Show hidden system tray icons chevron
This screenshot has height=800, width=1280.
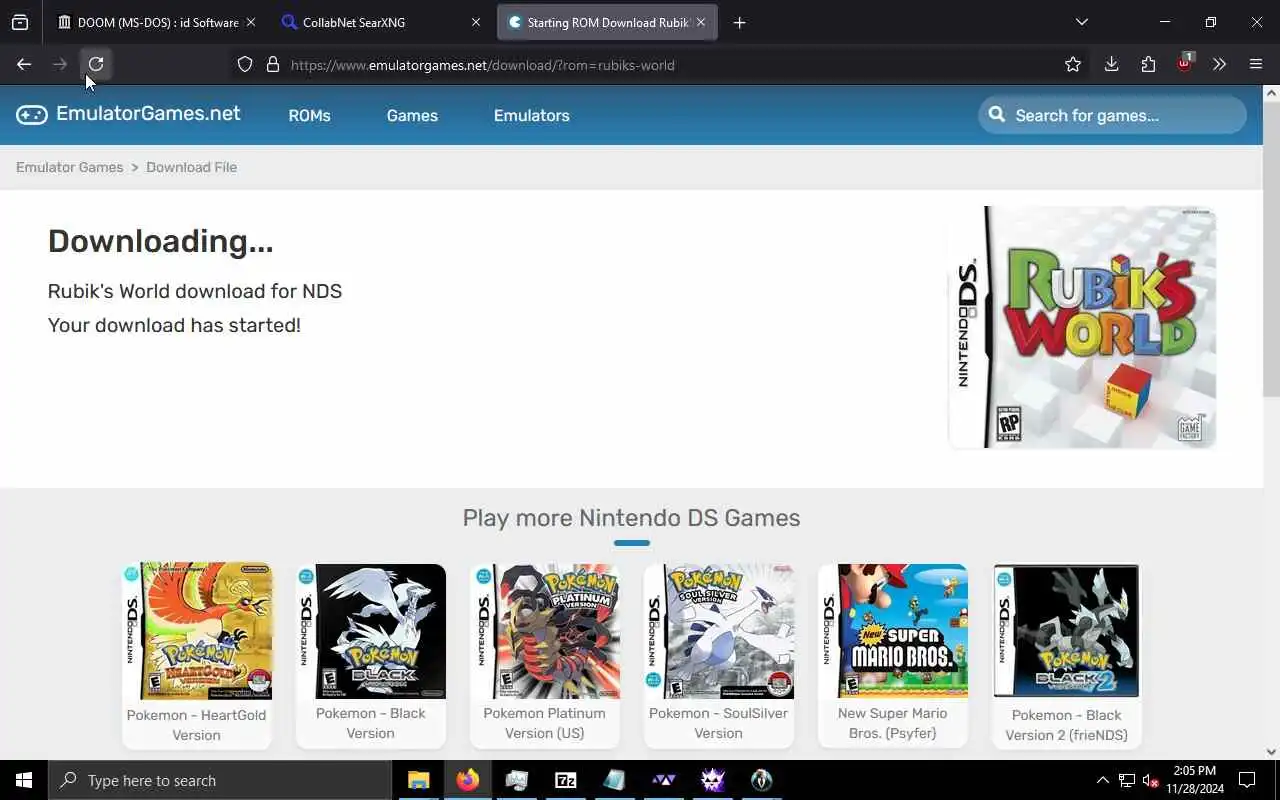click(1102, 780)
